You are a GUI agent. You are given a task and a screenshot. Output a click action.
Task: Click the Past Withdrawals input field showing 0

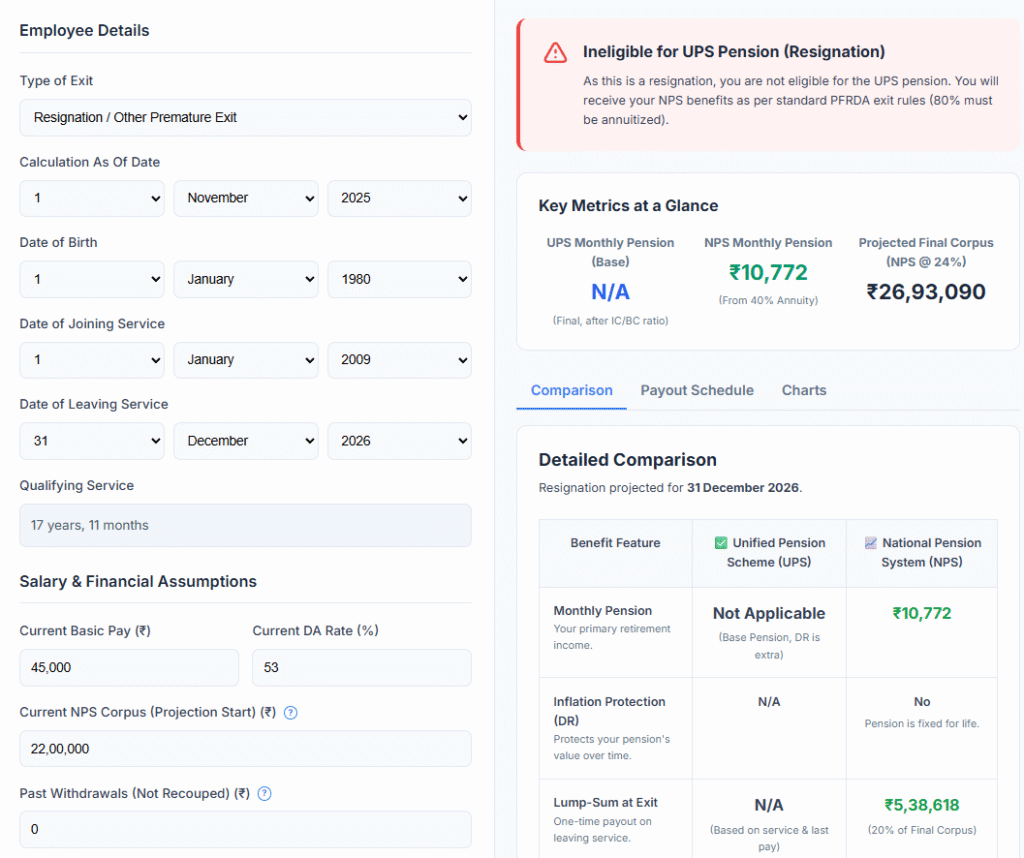pos(245,829)
